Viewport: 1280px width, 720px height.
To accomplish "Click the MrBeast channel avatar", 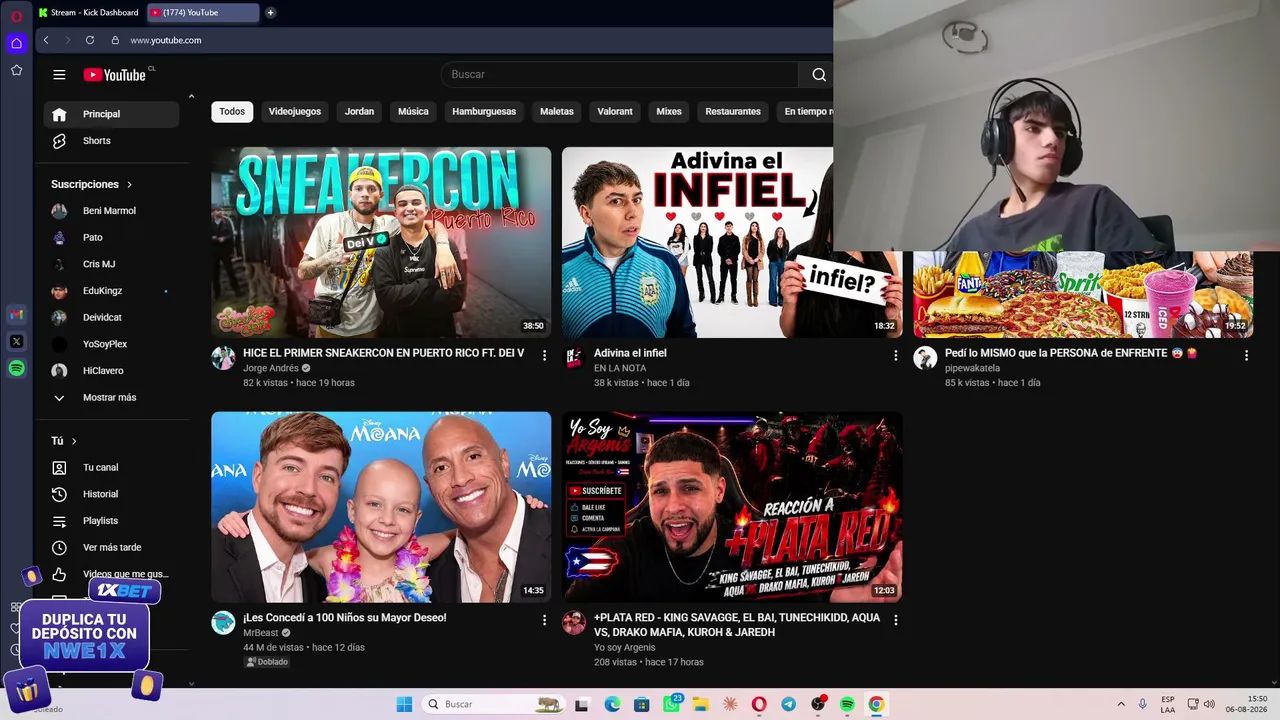I will tap(223, 623).
